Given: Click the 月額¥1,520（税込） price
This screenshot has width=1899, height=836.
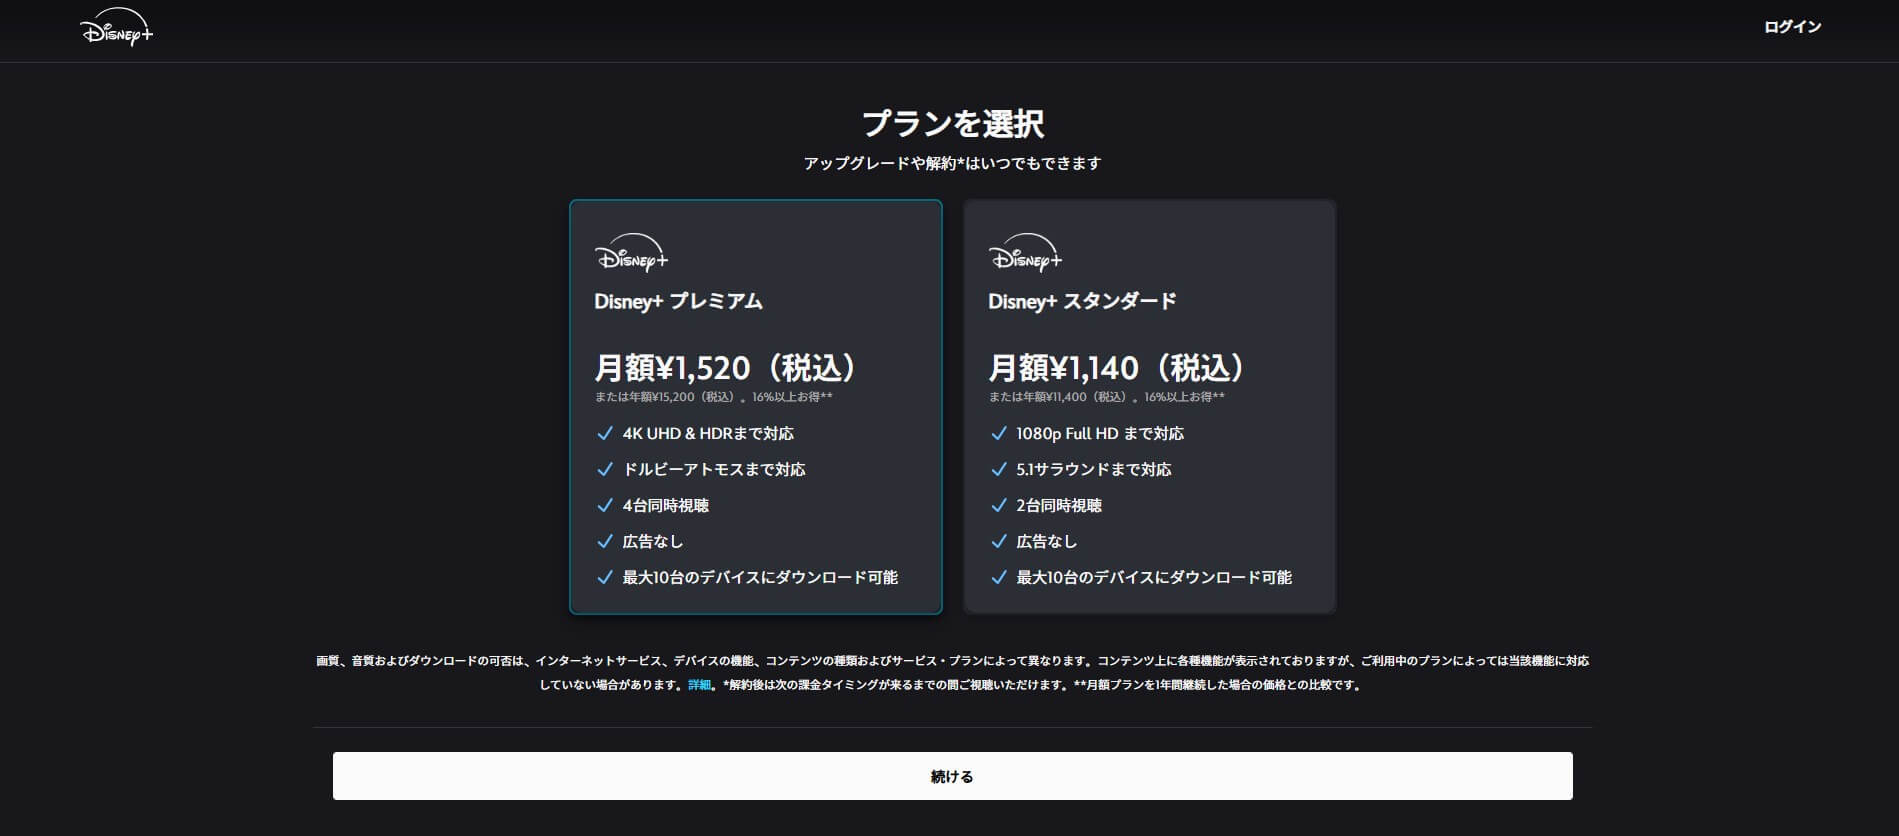Looking at the screenshot, I should point(728,368).
